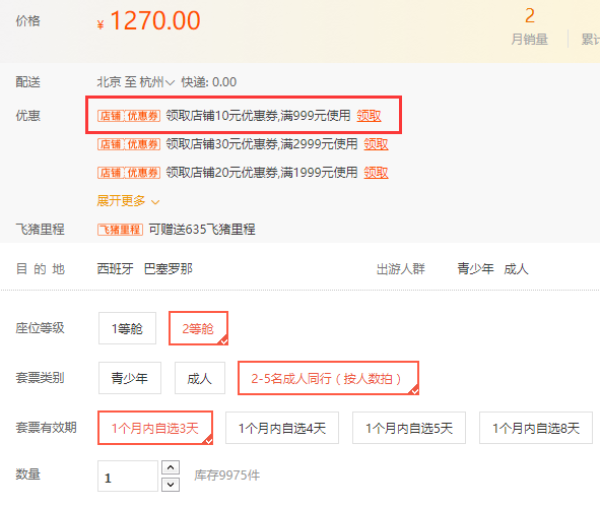Click the 可赠送635飞猪里程 text
The height and width of the screenshot is (506, 600).
pos(202,229)
